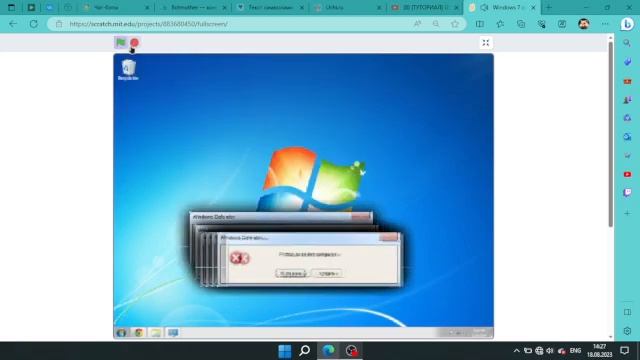Viewport: 640px width, 360px height.
Task: Open the volume control in tray
Action: pyautogui.click(x=549, y=351)
